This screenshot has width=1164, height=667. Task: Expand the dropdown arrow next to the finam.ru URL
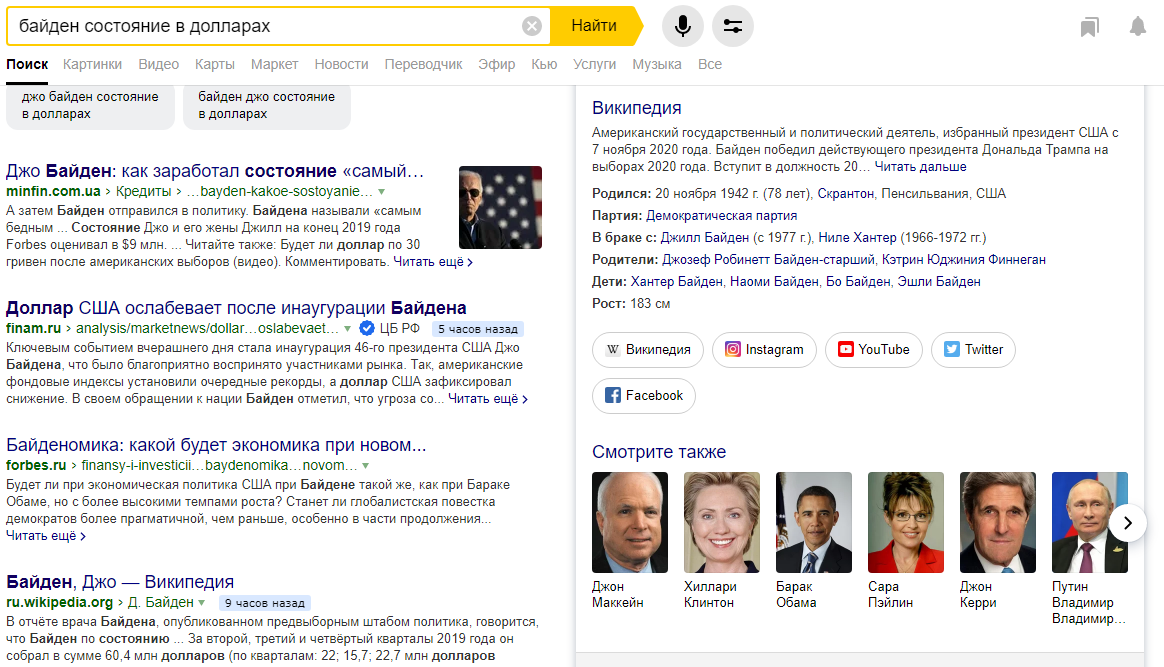(347, 329)
